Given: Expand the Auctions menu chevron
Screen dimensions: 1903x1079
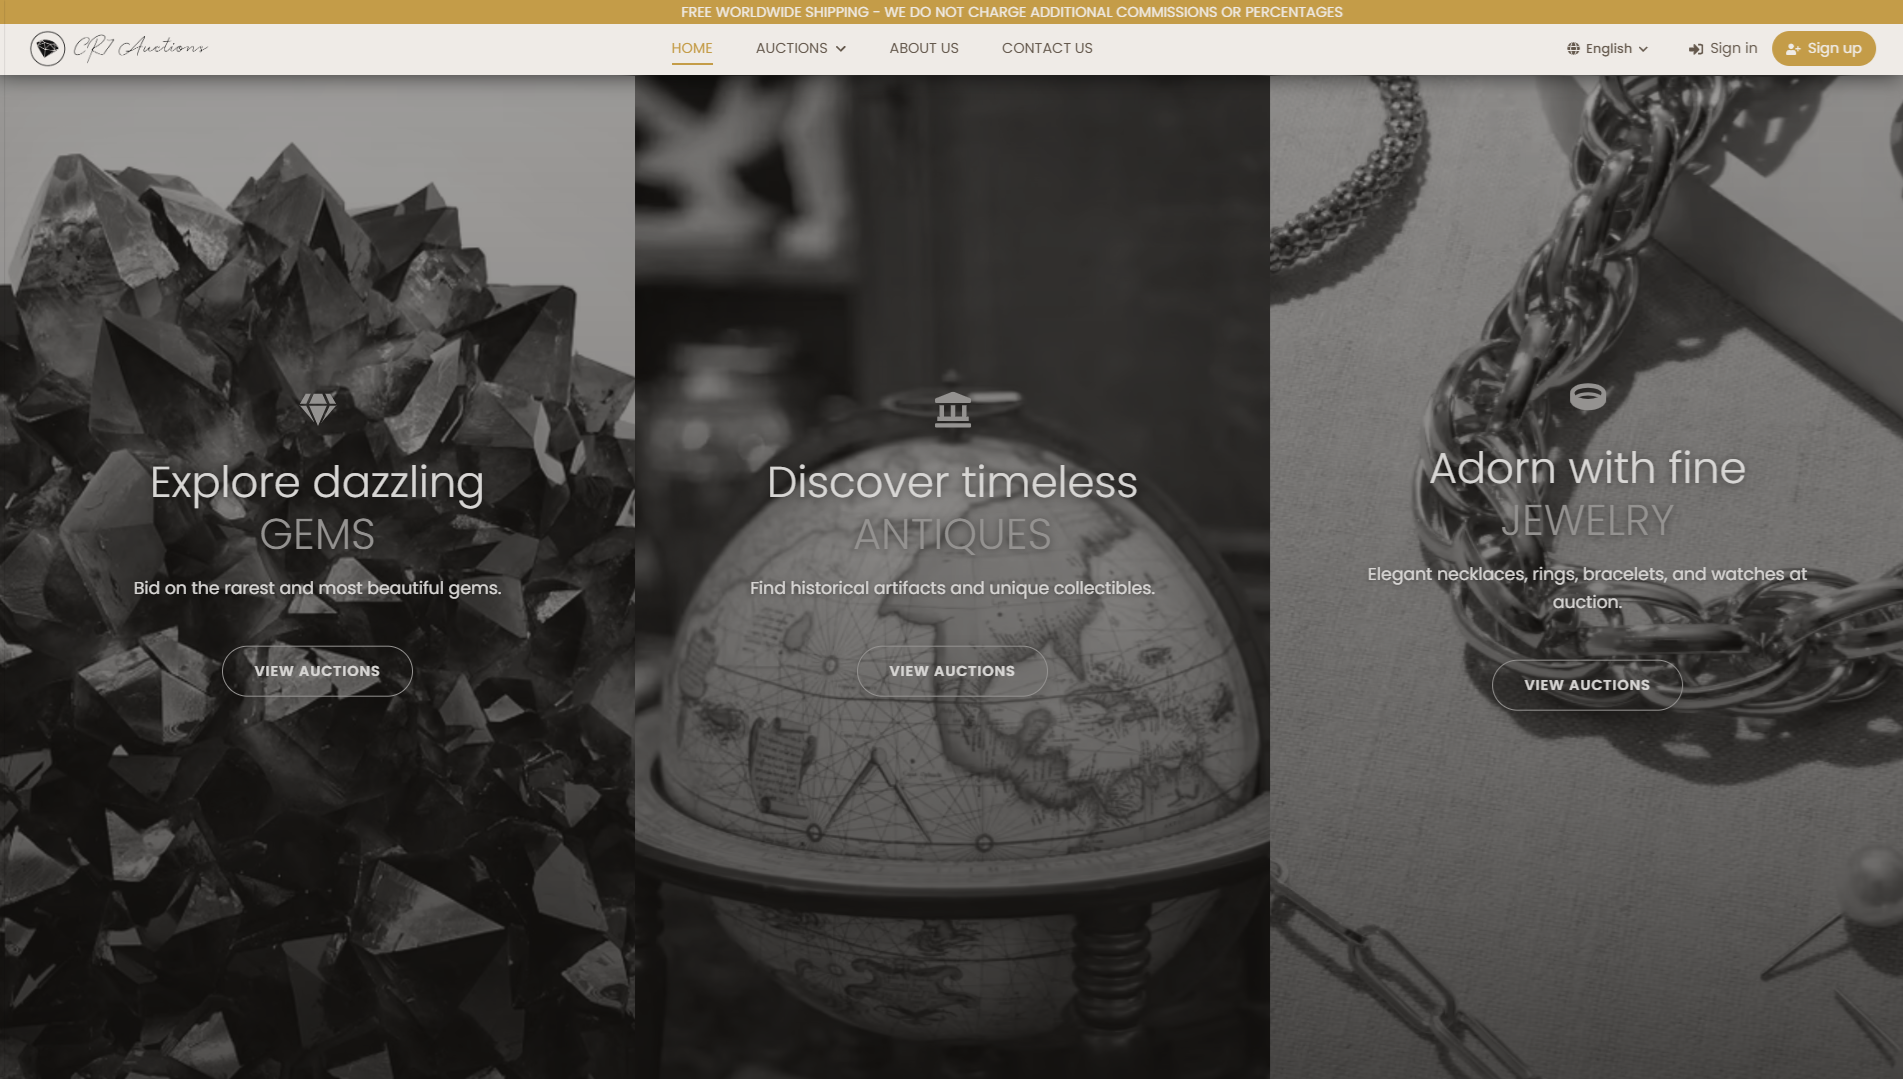Looking at the screenshot, I should 841,49.
